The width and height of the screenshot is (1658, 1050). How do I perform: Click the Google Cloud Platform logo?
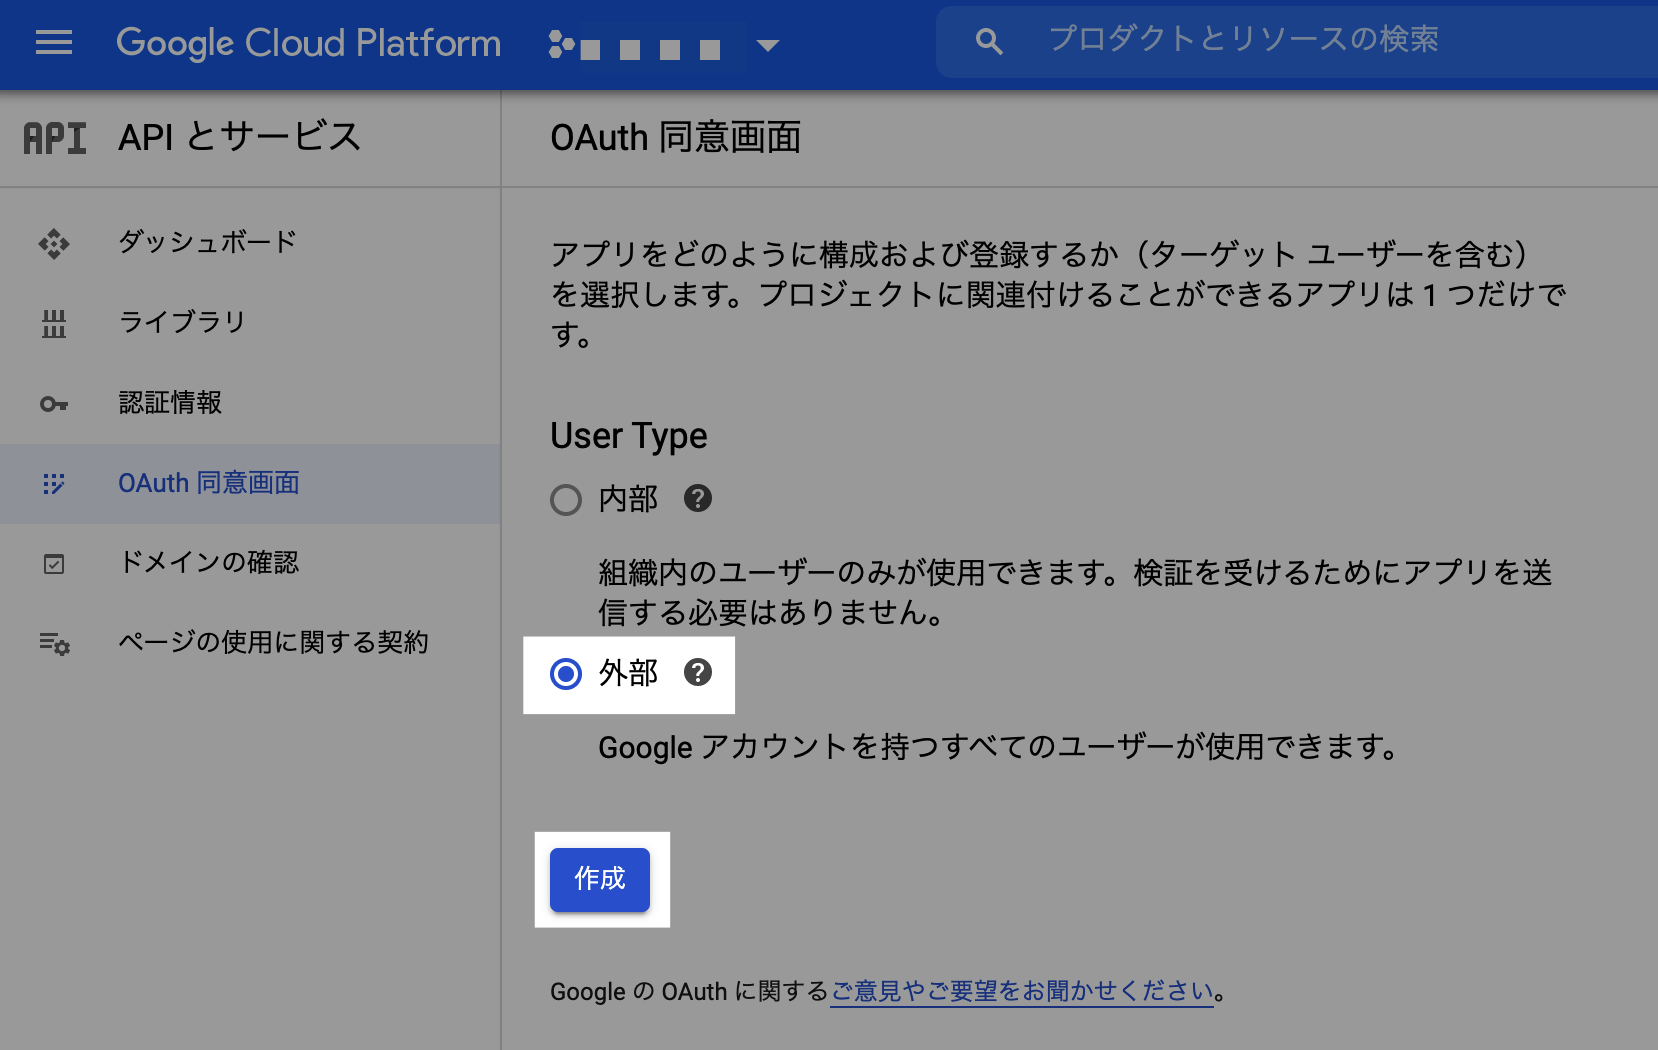(x=308, y=43)
